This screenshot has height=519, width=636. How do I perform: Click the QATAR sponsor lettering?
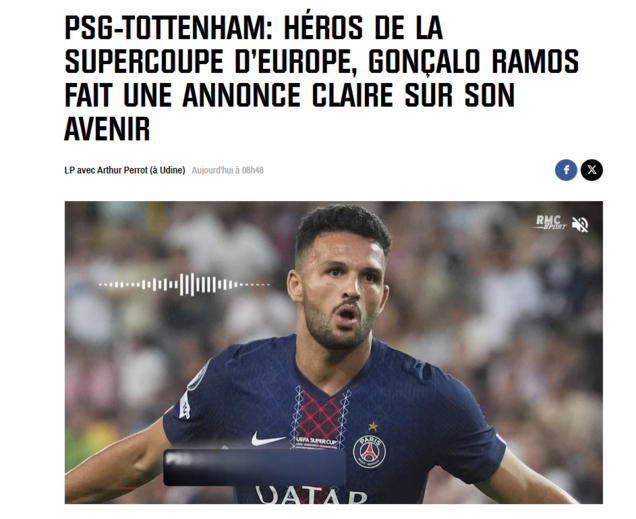coord(311,495)
